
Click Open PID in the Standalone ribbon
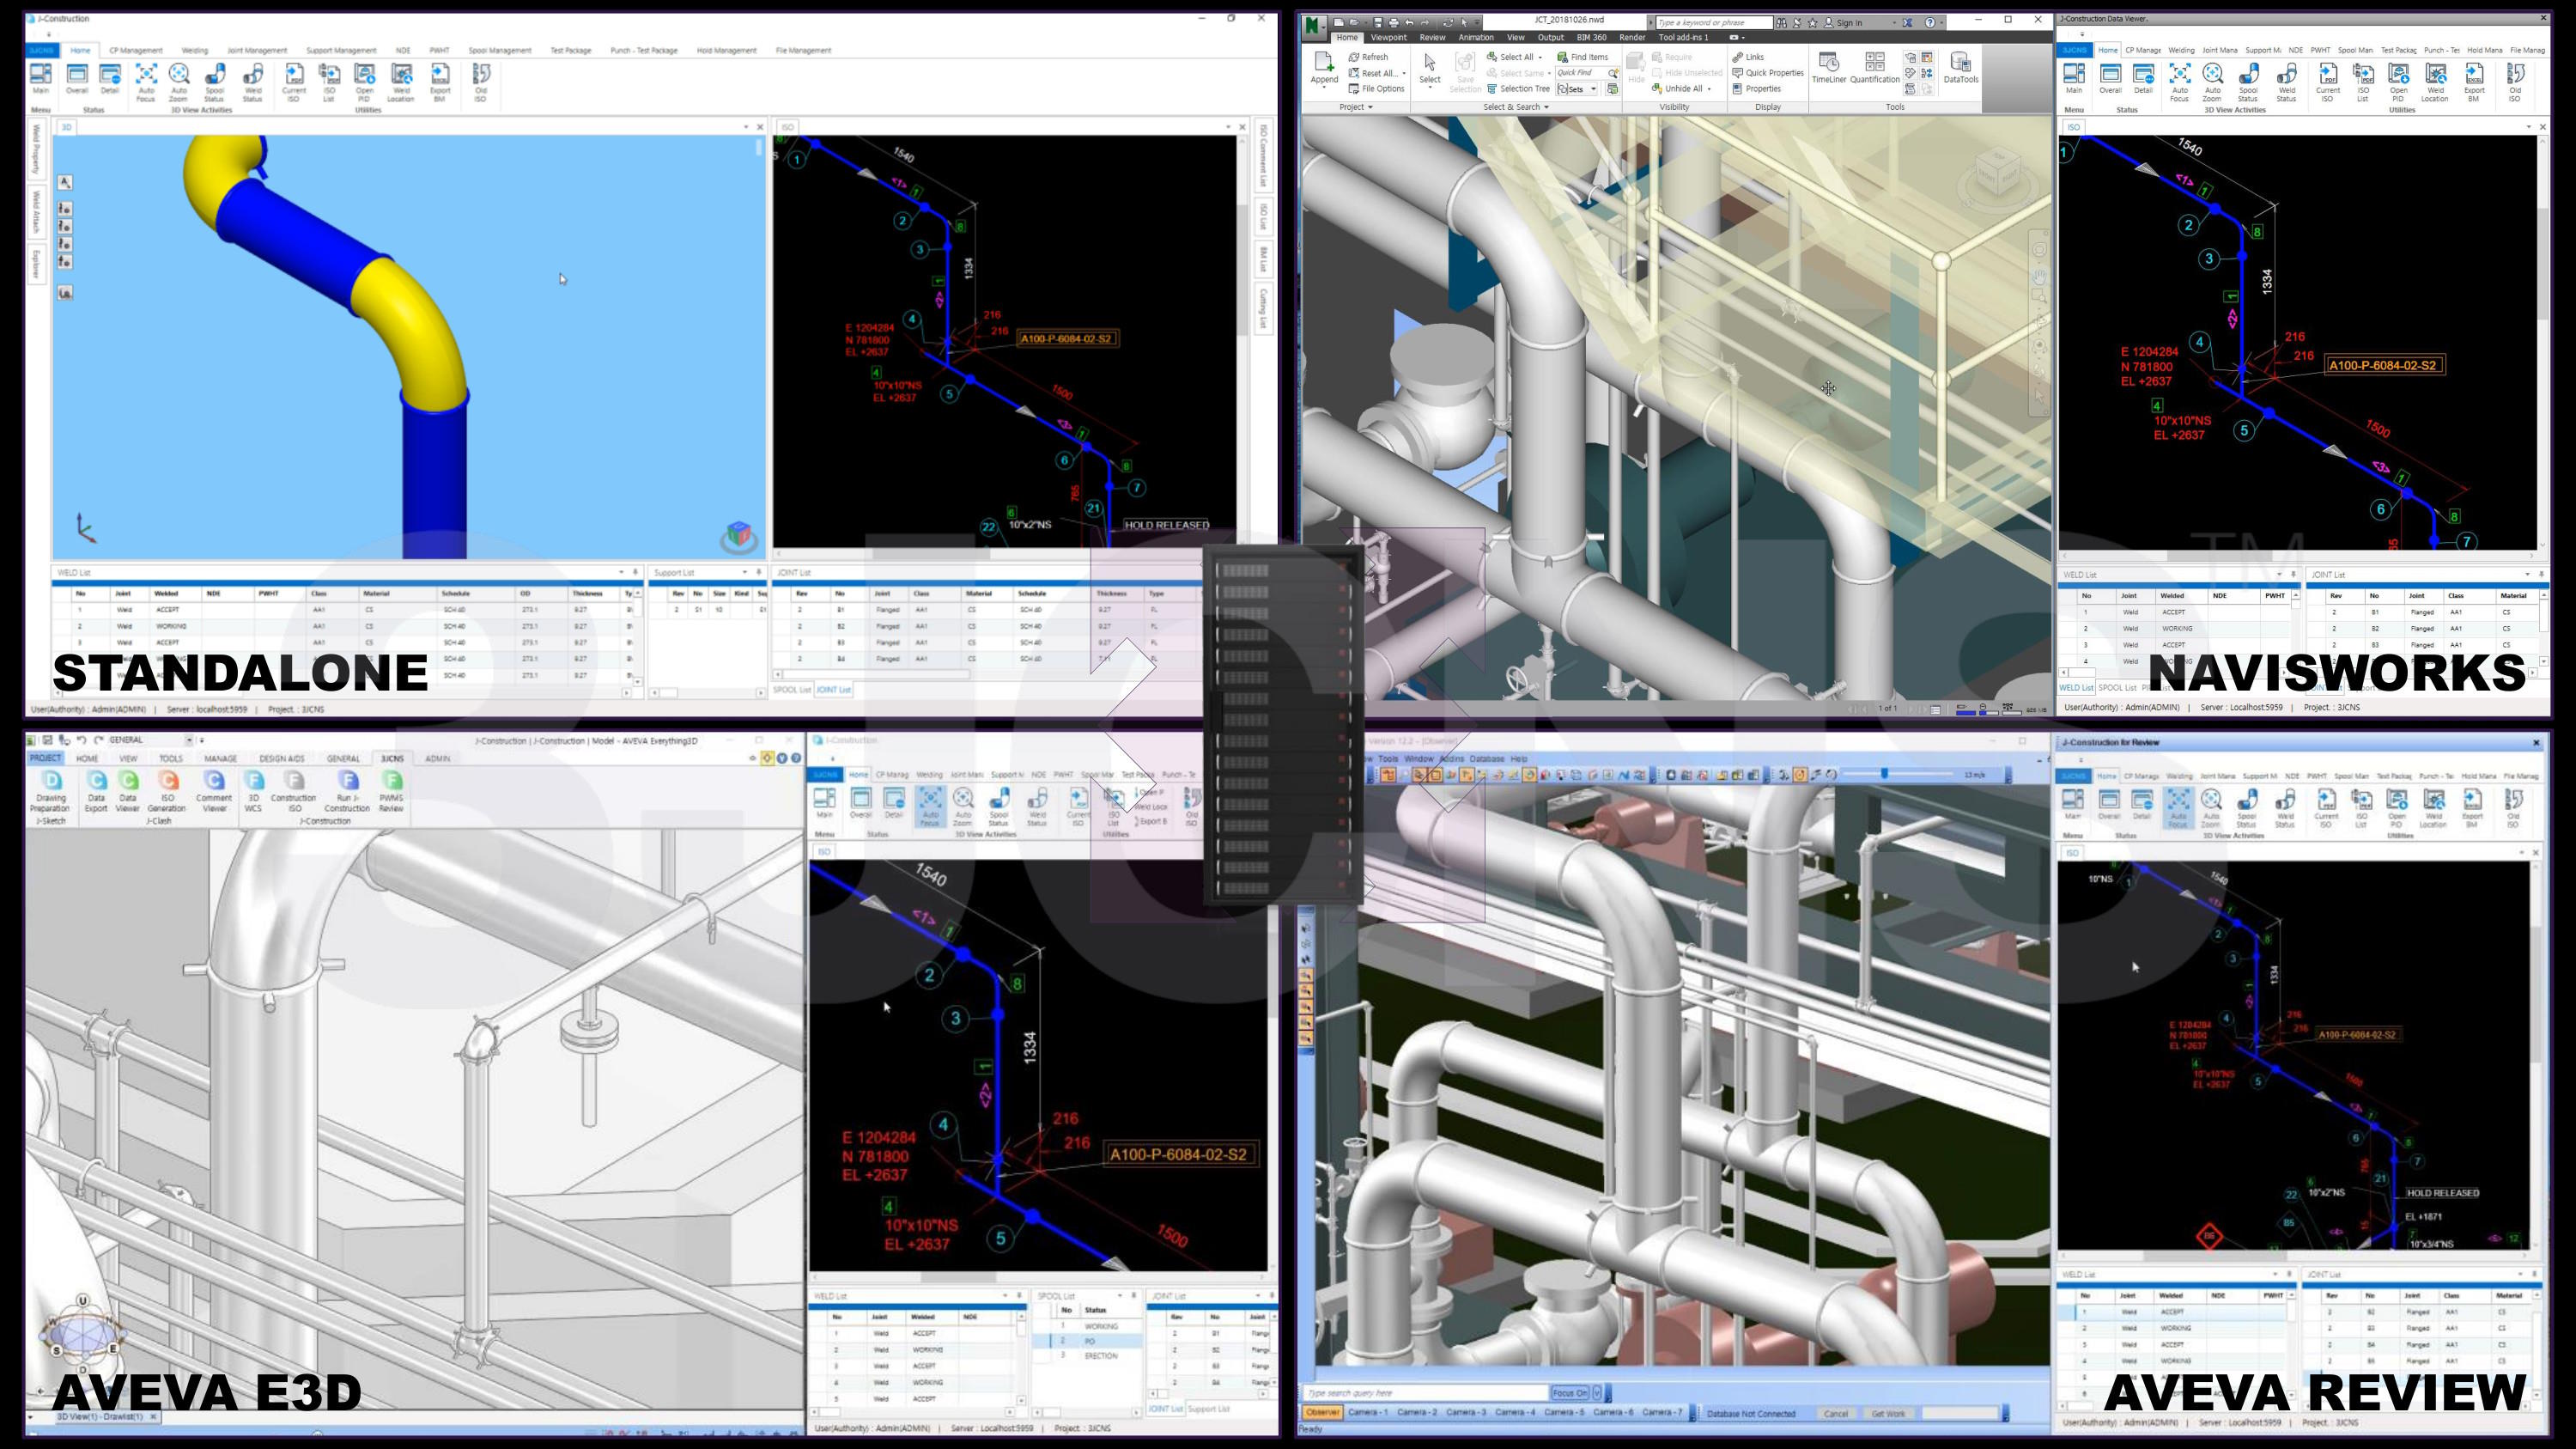click(x=365, y=82)
